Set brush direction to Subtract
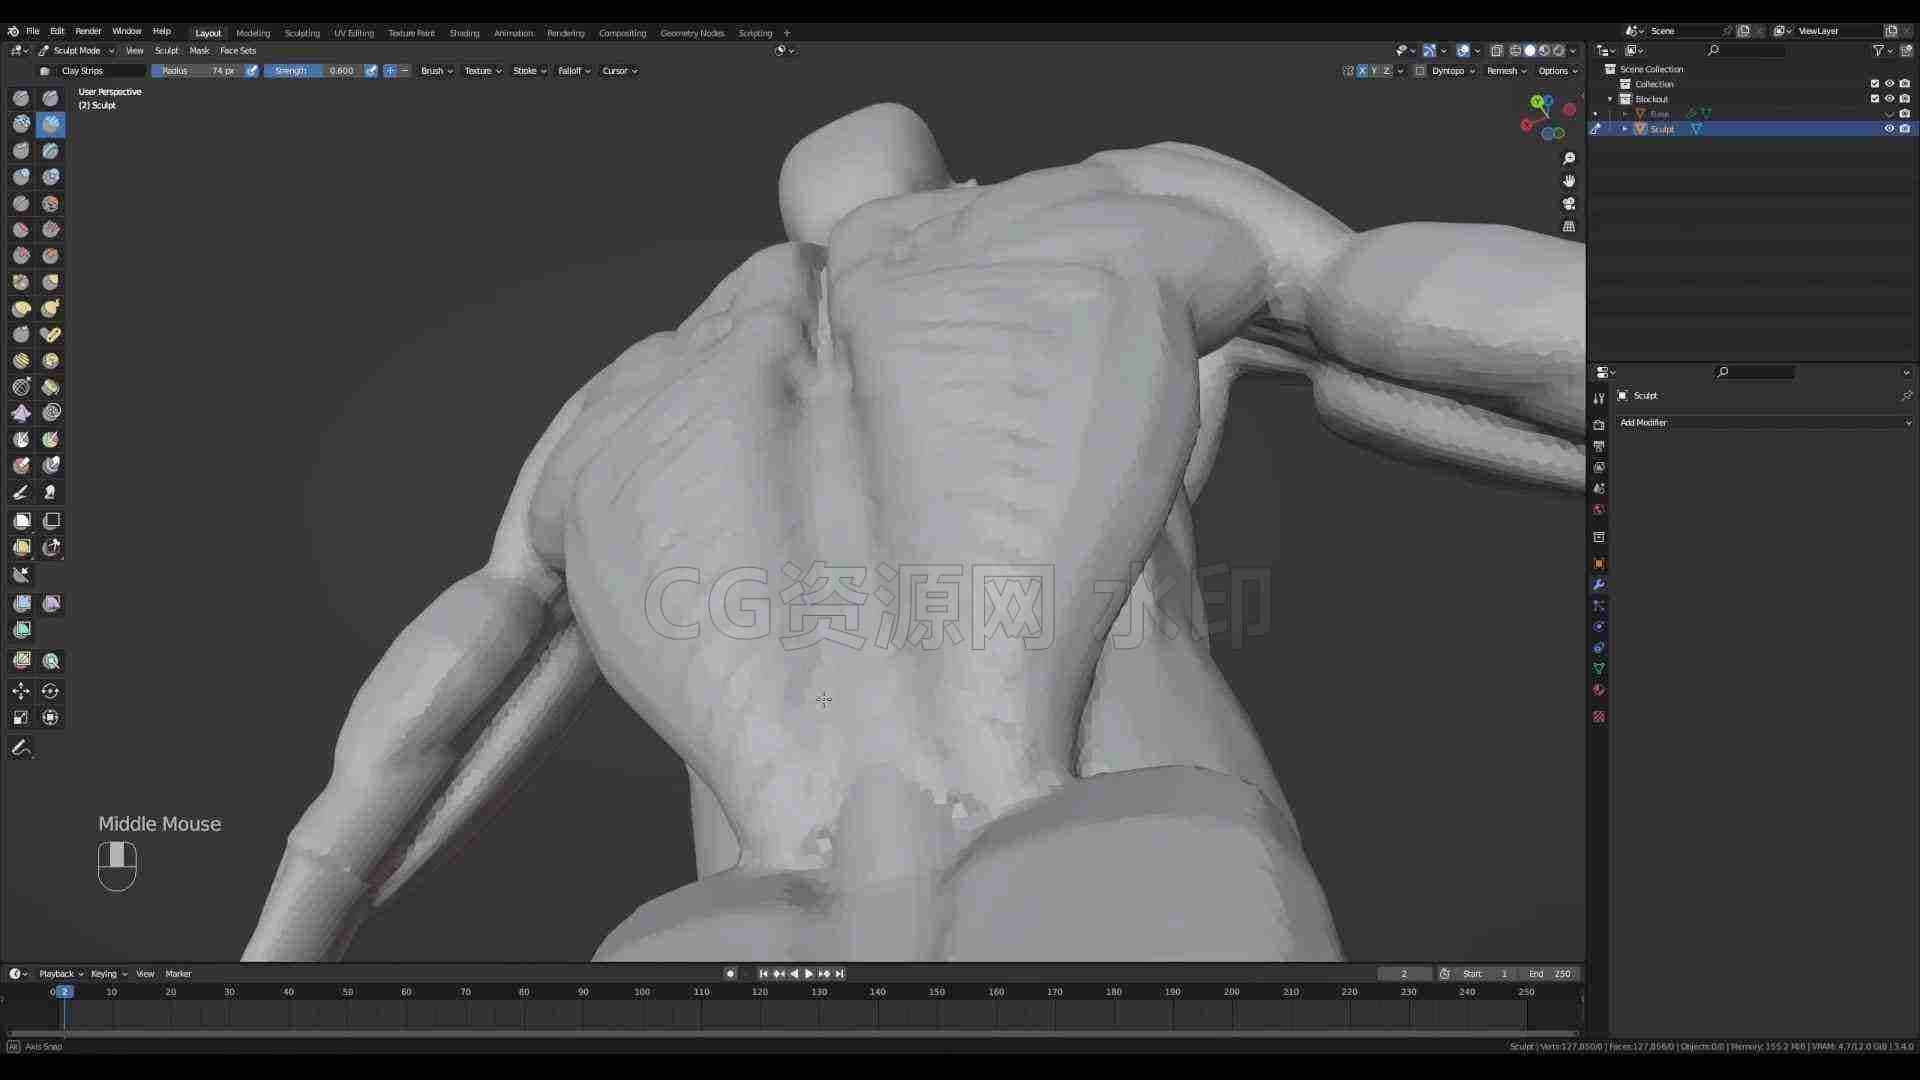 click(405, 71)
